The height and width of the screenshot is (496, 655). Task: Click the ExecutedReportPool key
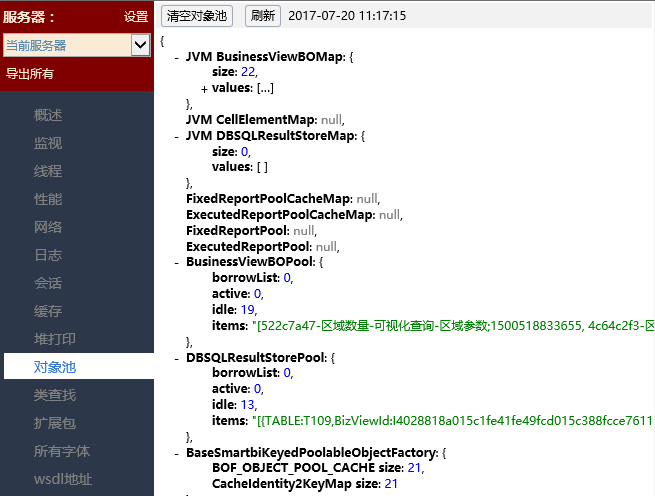[x=249, y=246]
